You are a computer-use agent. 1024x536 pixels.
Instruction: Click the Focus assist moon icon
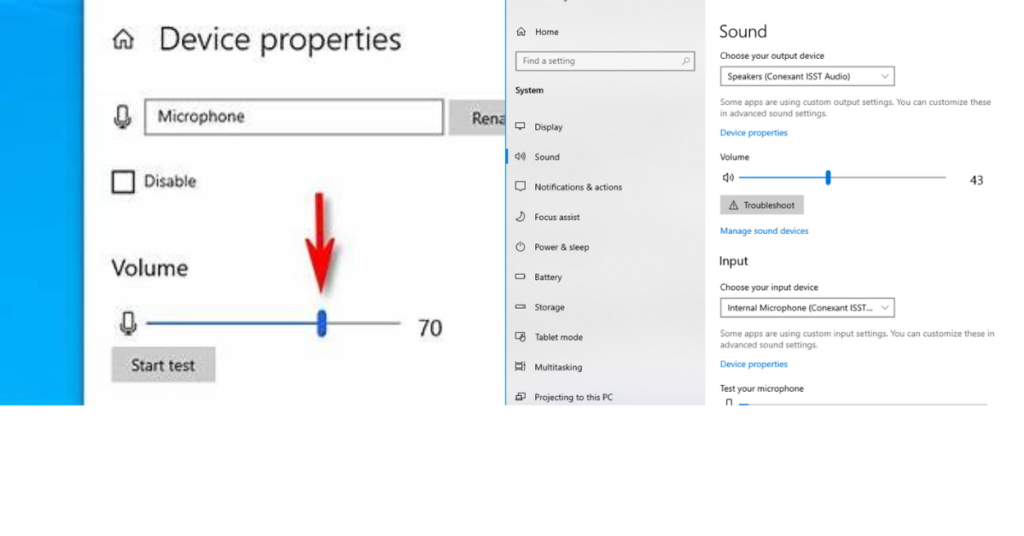click(x=520, y=217)
